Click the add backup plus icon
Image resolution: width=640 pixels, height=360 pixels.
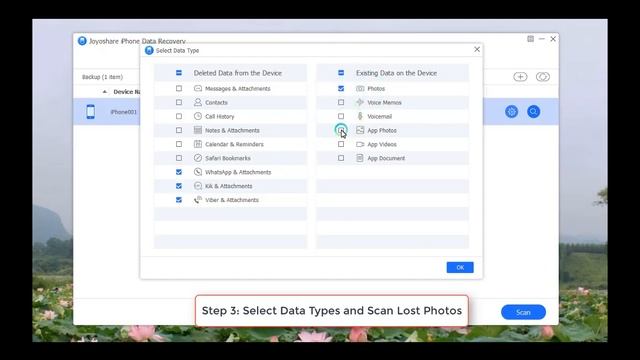coord(520,77)
